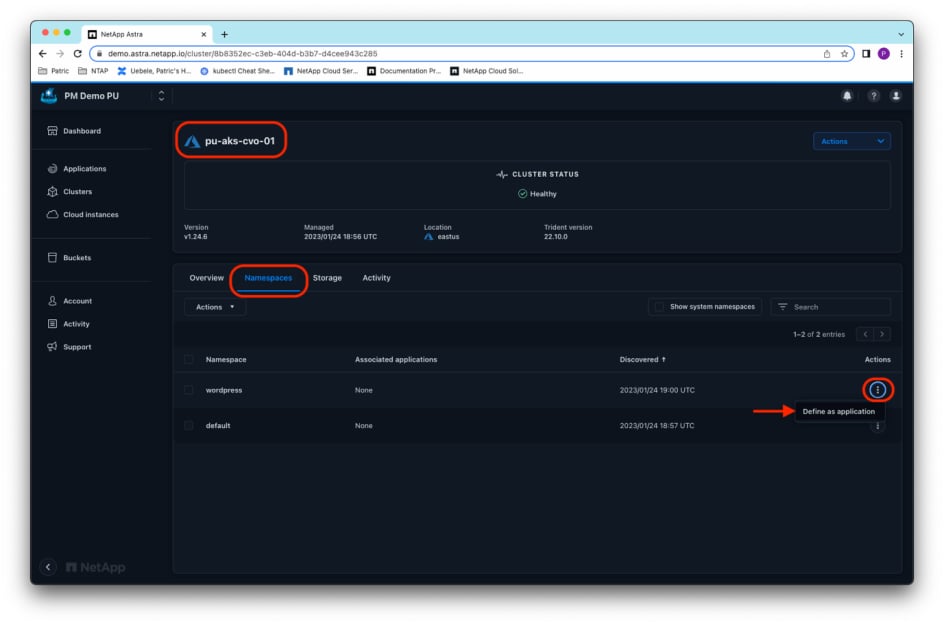Expand the browser tab search chevron
Image resolution: width=944 pixels, height=625 pixels.
901,34
